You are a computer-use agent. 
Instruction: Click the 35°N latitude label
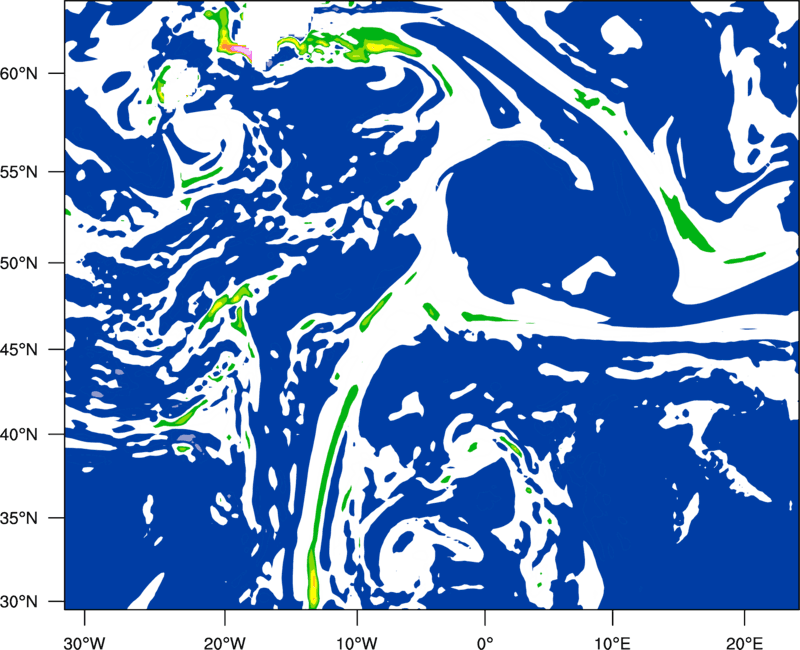coord(19,518)
